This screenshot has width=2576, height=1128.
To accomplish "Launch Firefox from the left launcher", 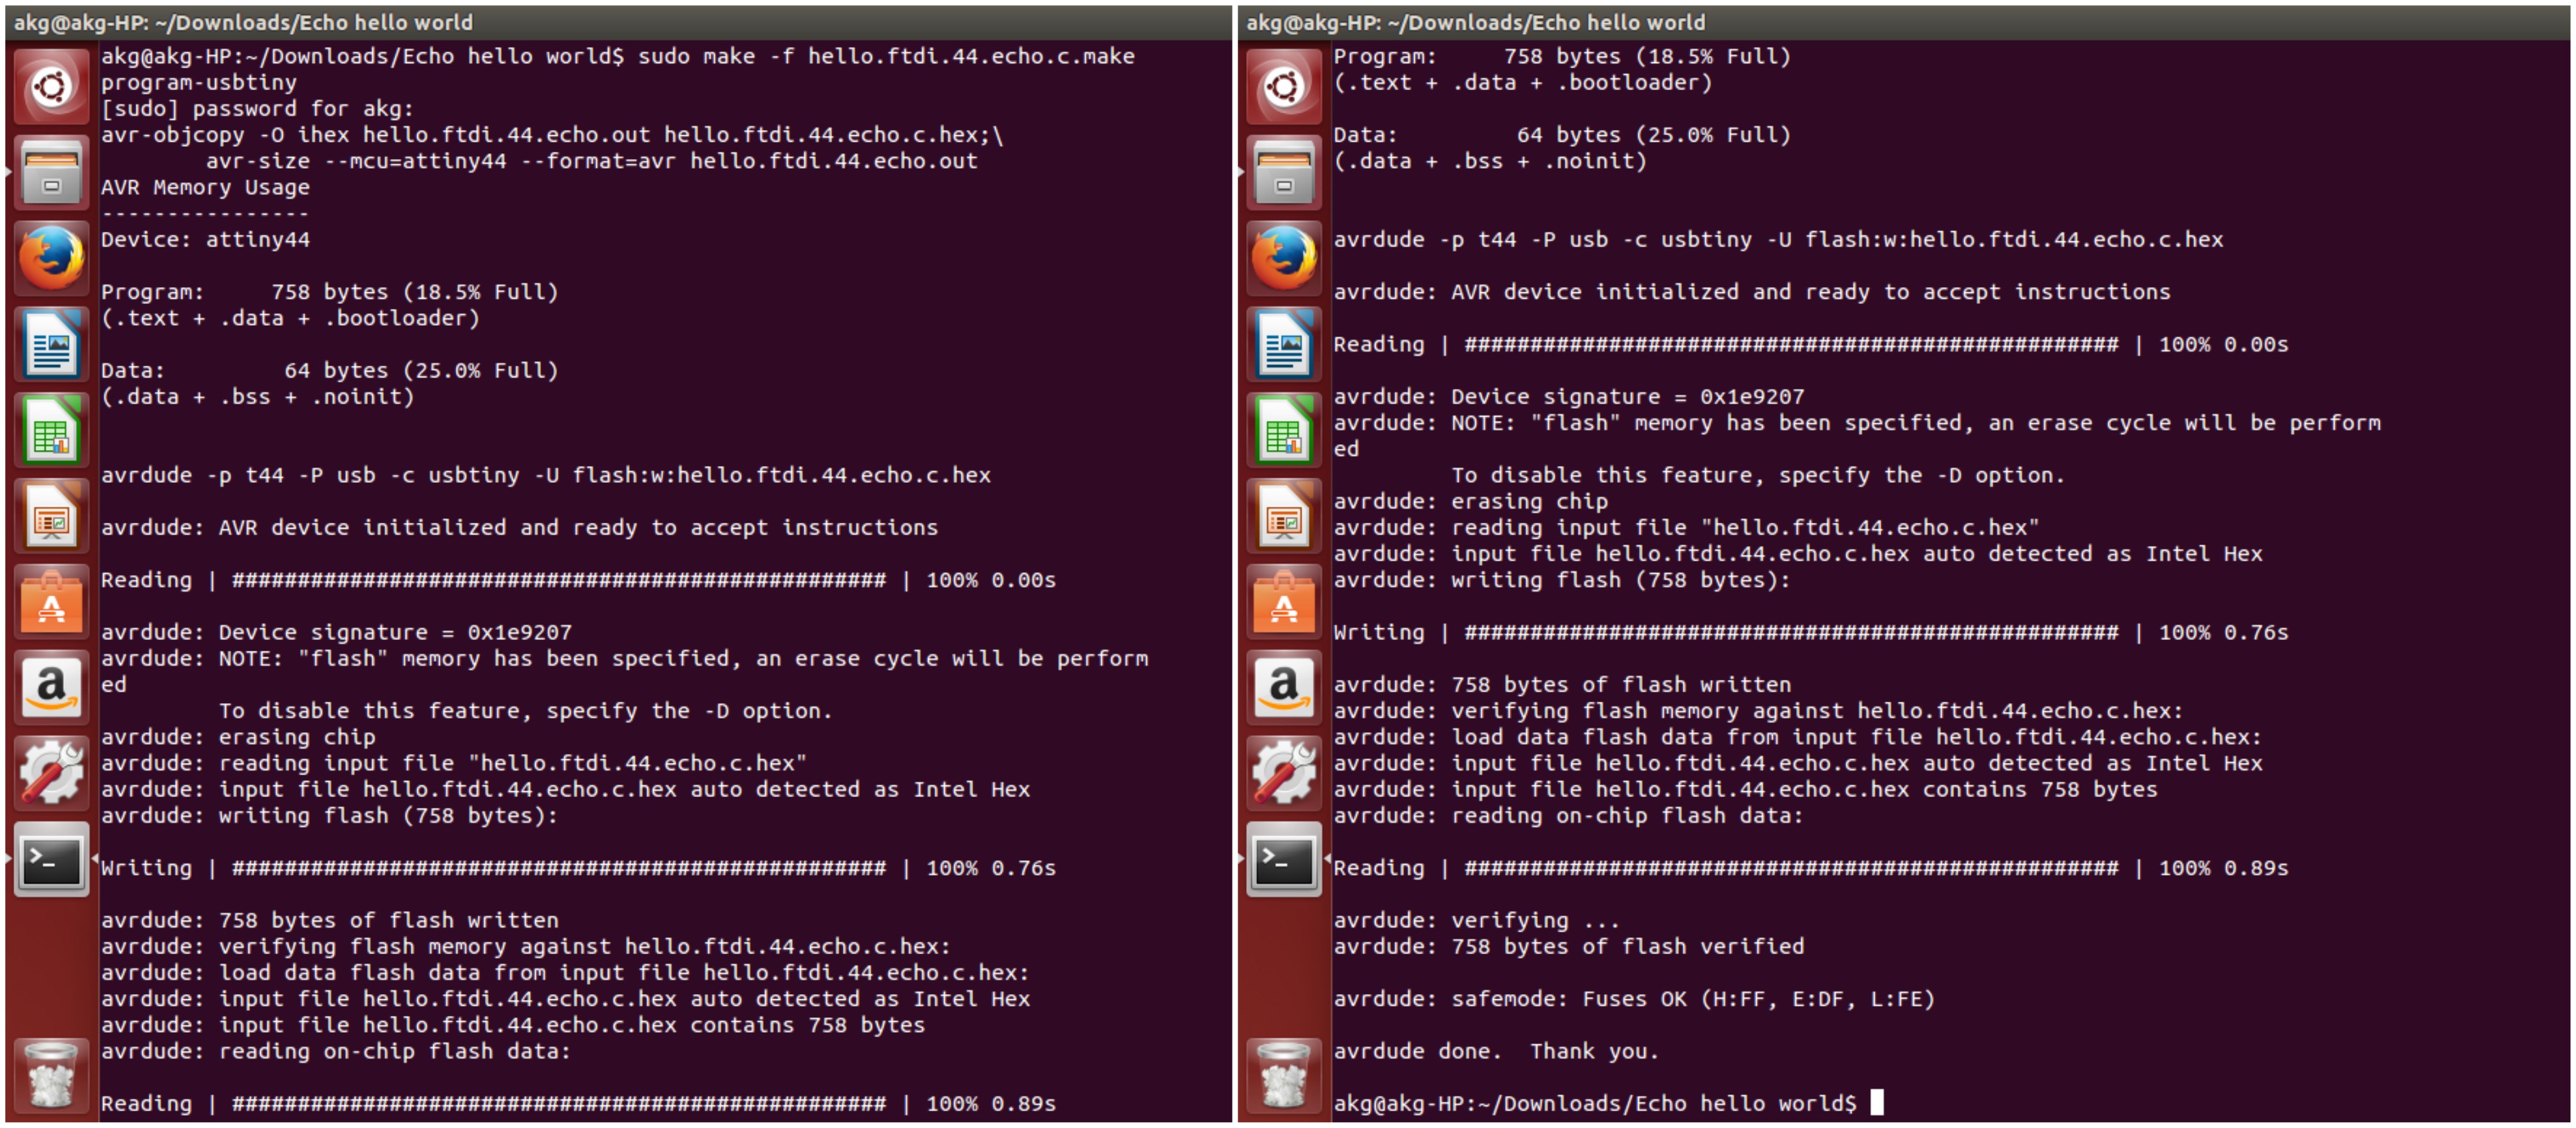I will tap(52, 258).
